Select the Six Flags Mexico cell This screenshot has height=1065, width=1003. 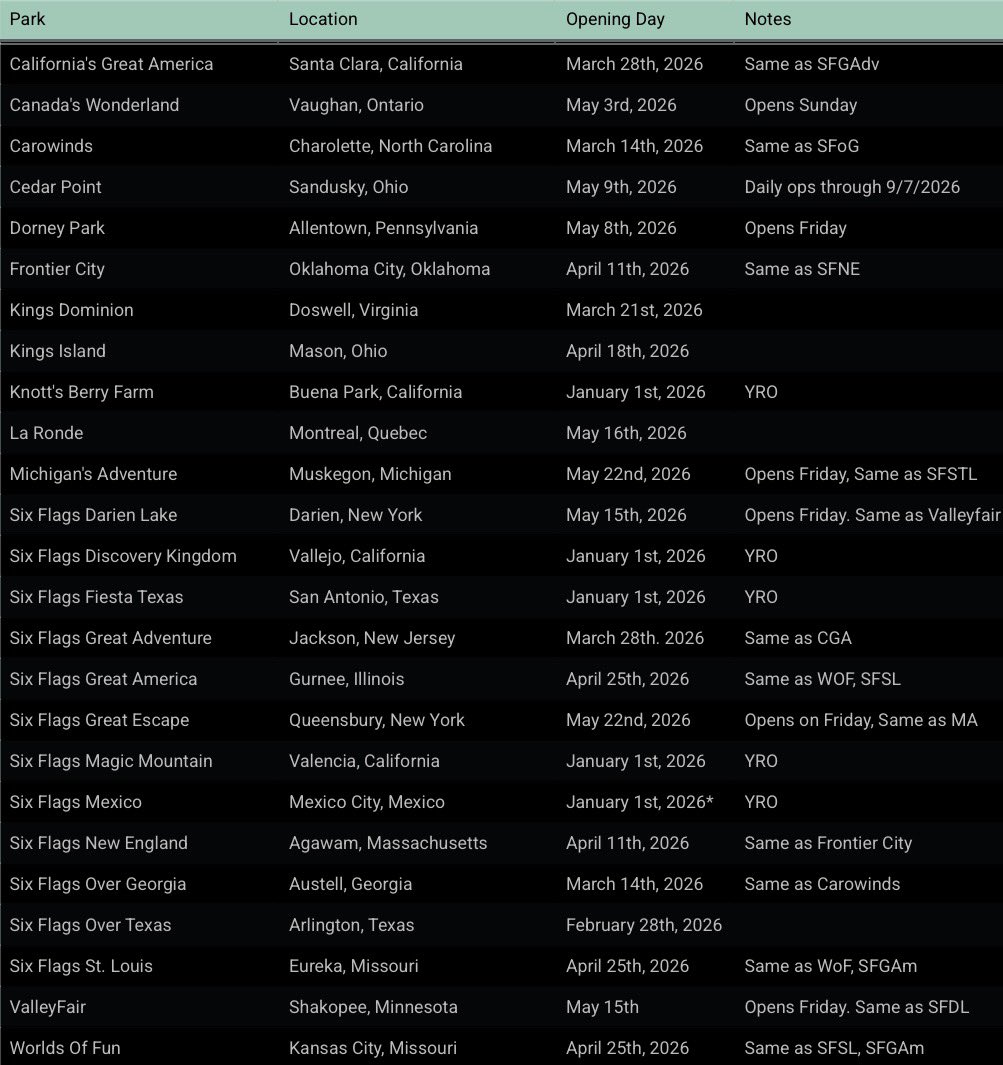click(x=75, y=801)
